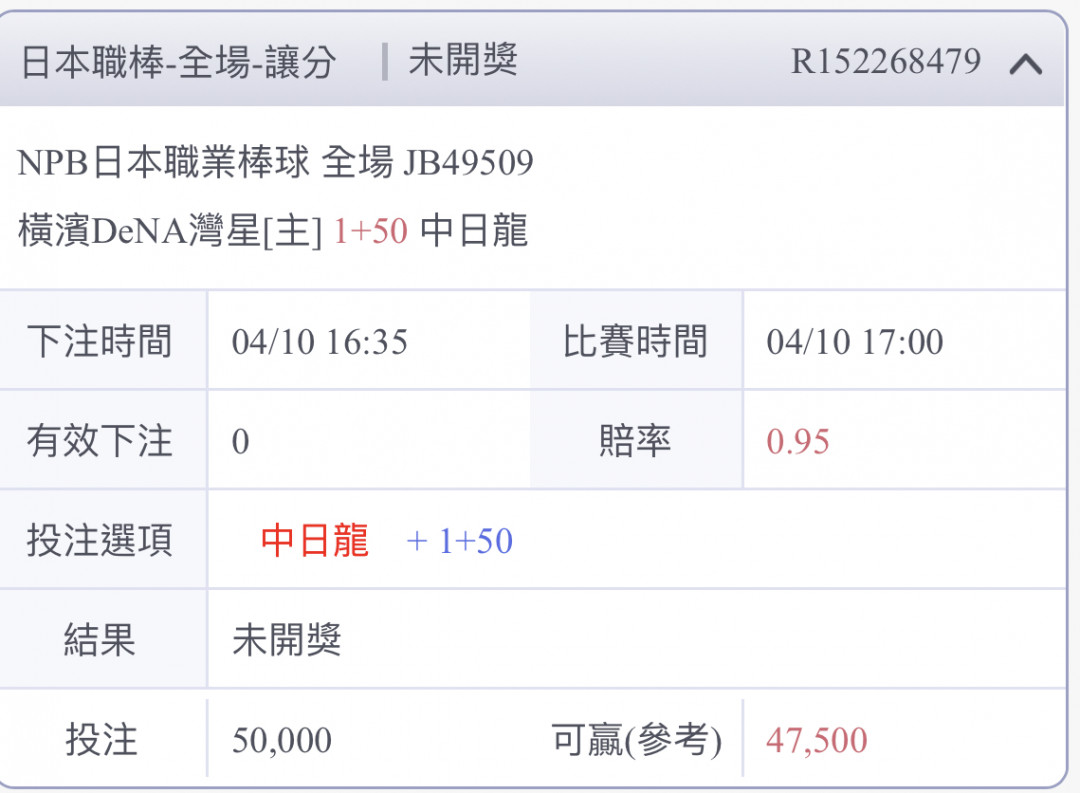Click the 可贏(參考) label
Screen dimensions: 1080x793
(x=636, y=740)
